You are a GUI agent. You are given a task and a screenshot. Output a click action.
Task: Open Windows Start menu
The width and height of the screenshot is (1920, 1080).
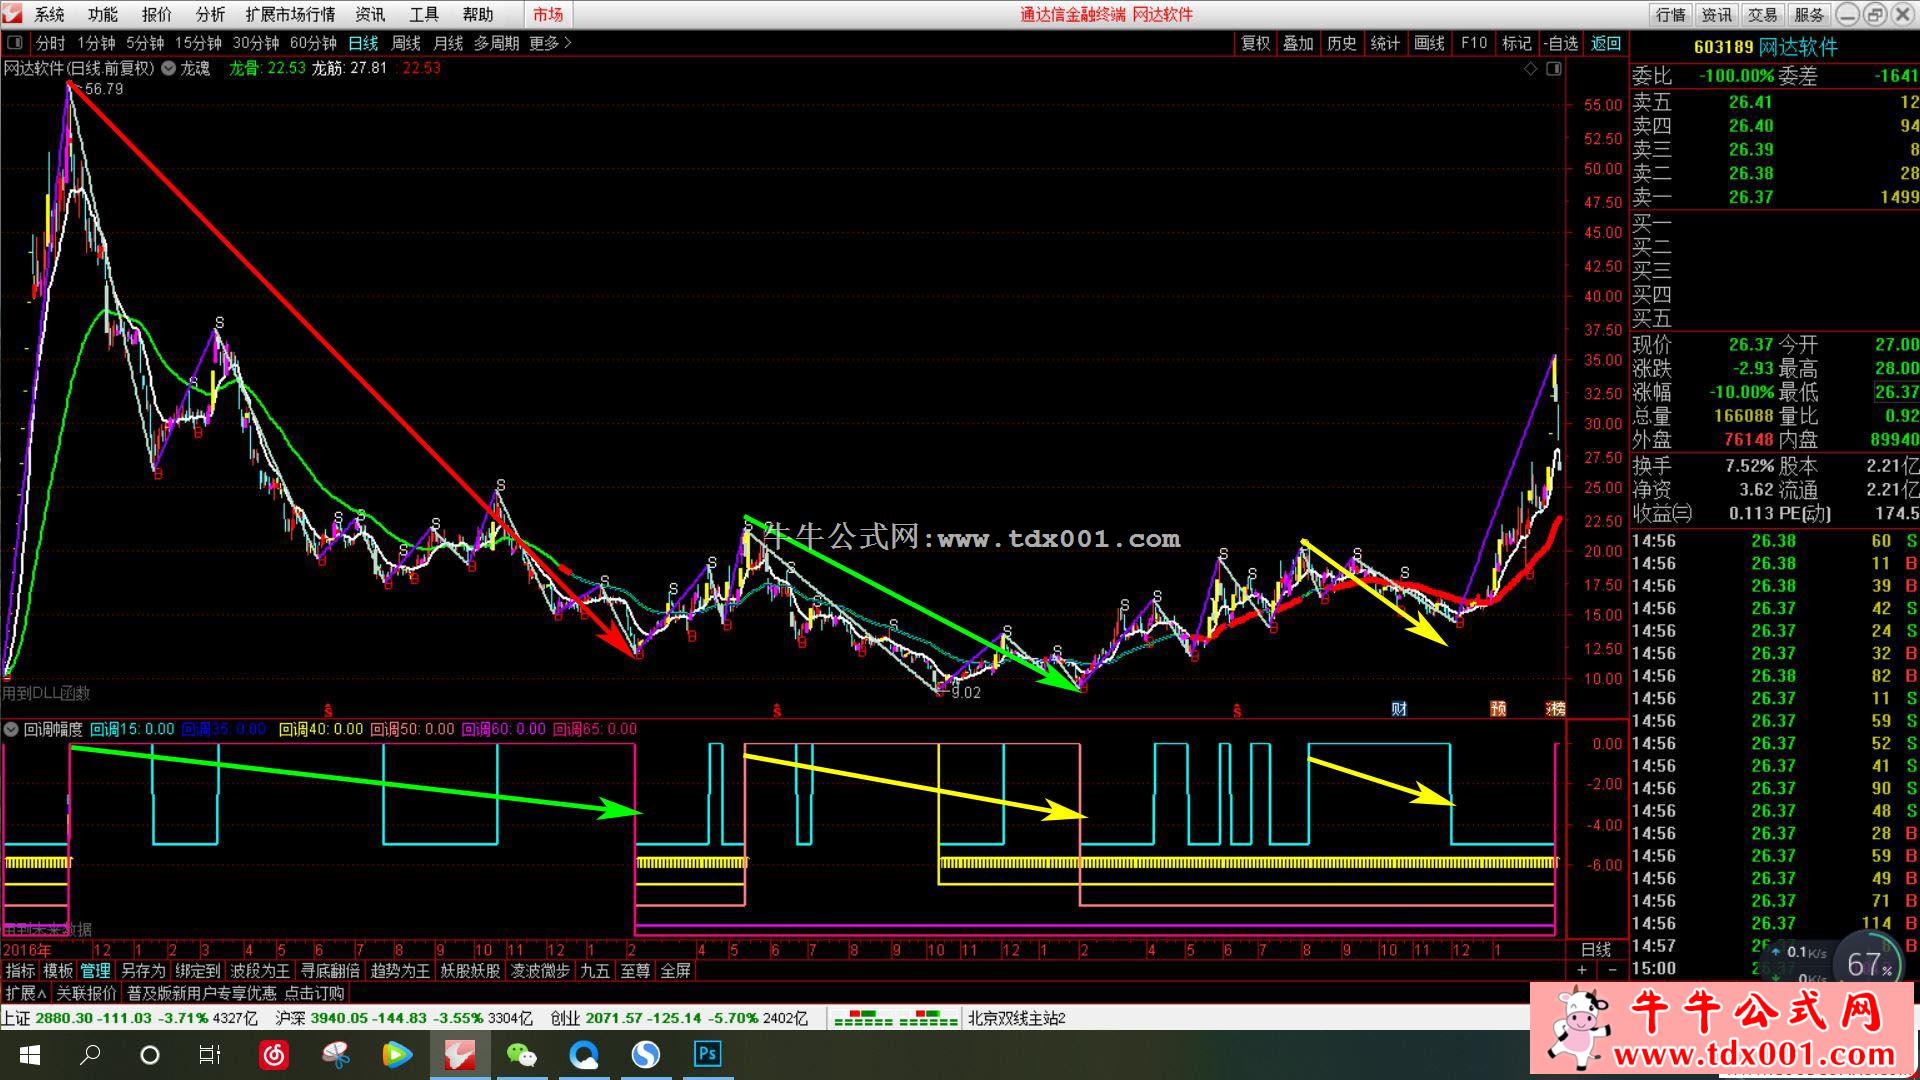pos(30,1055)
